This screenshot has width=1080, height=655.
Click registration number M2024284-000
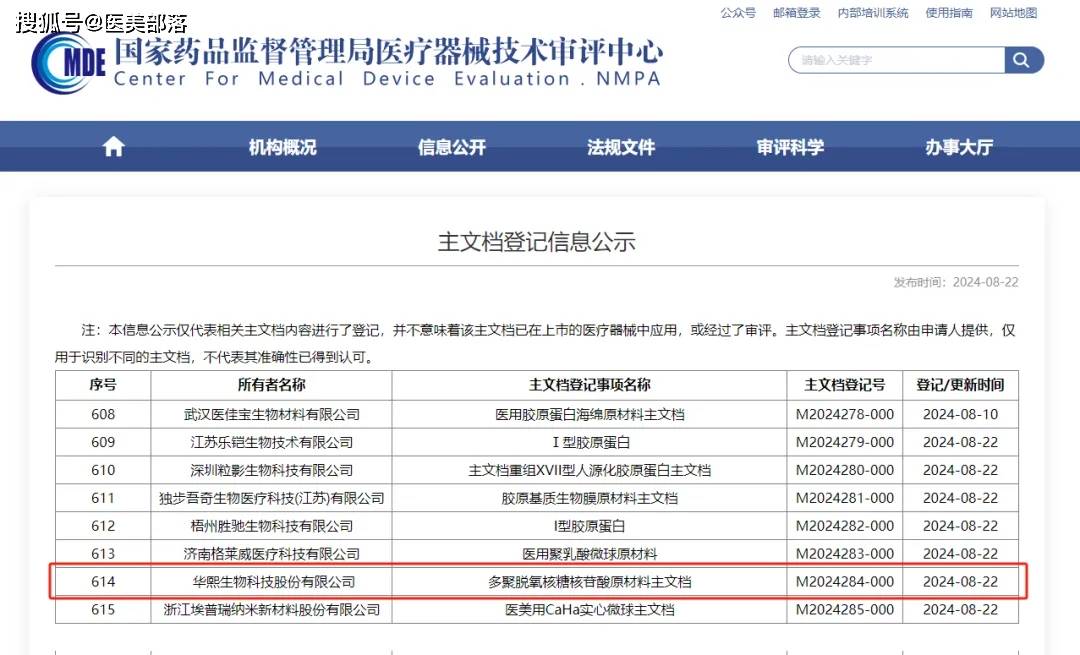coord(845,582)
